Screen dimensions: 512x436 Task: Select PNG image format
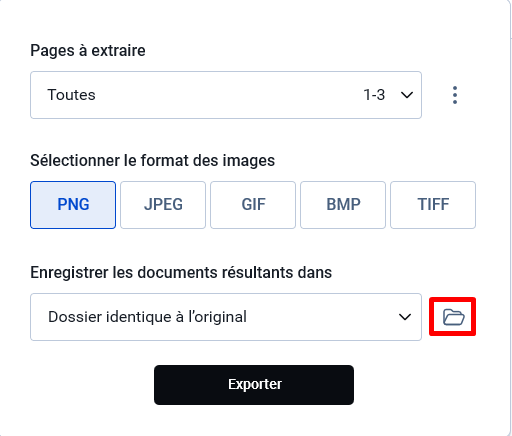[73, 205]
